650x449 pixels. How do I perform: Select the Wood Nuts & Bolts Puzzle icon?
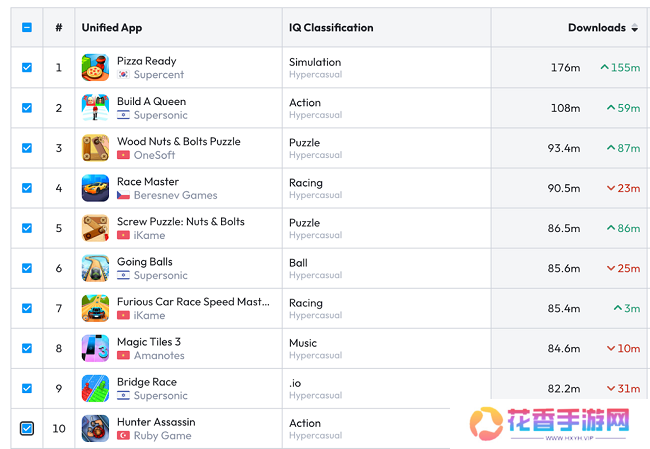(95, 148)
